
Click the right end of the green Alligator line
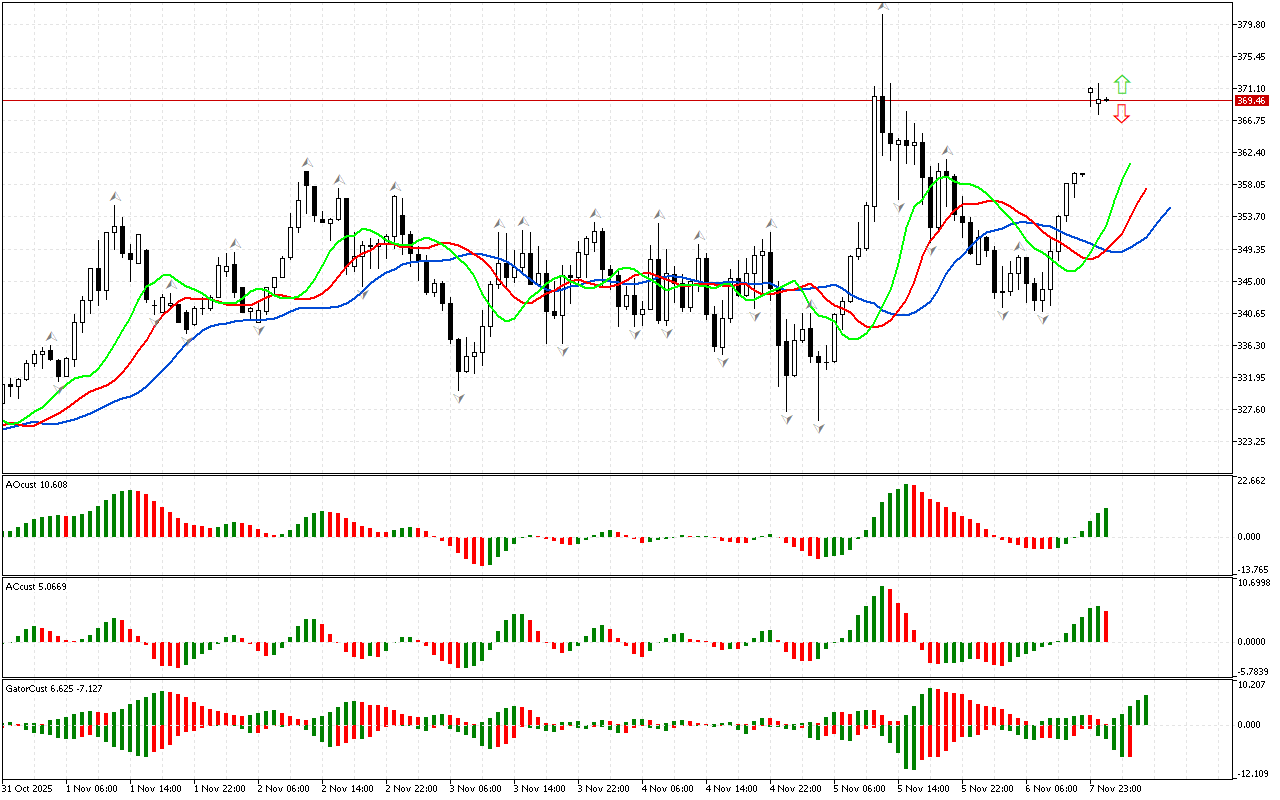[1130, 164]
